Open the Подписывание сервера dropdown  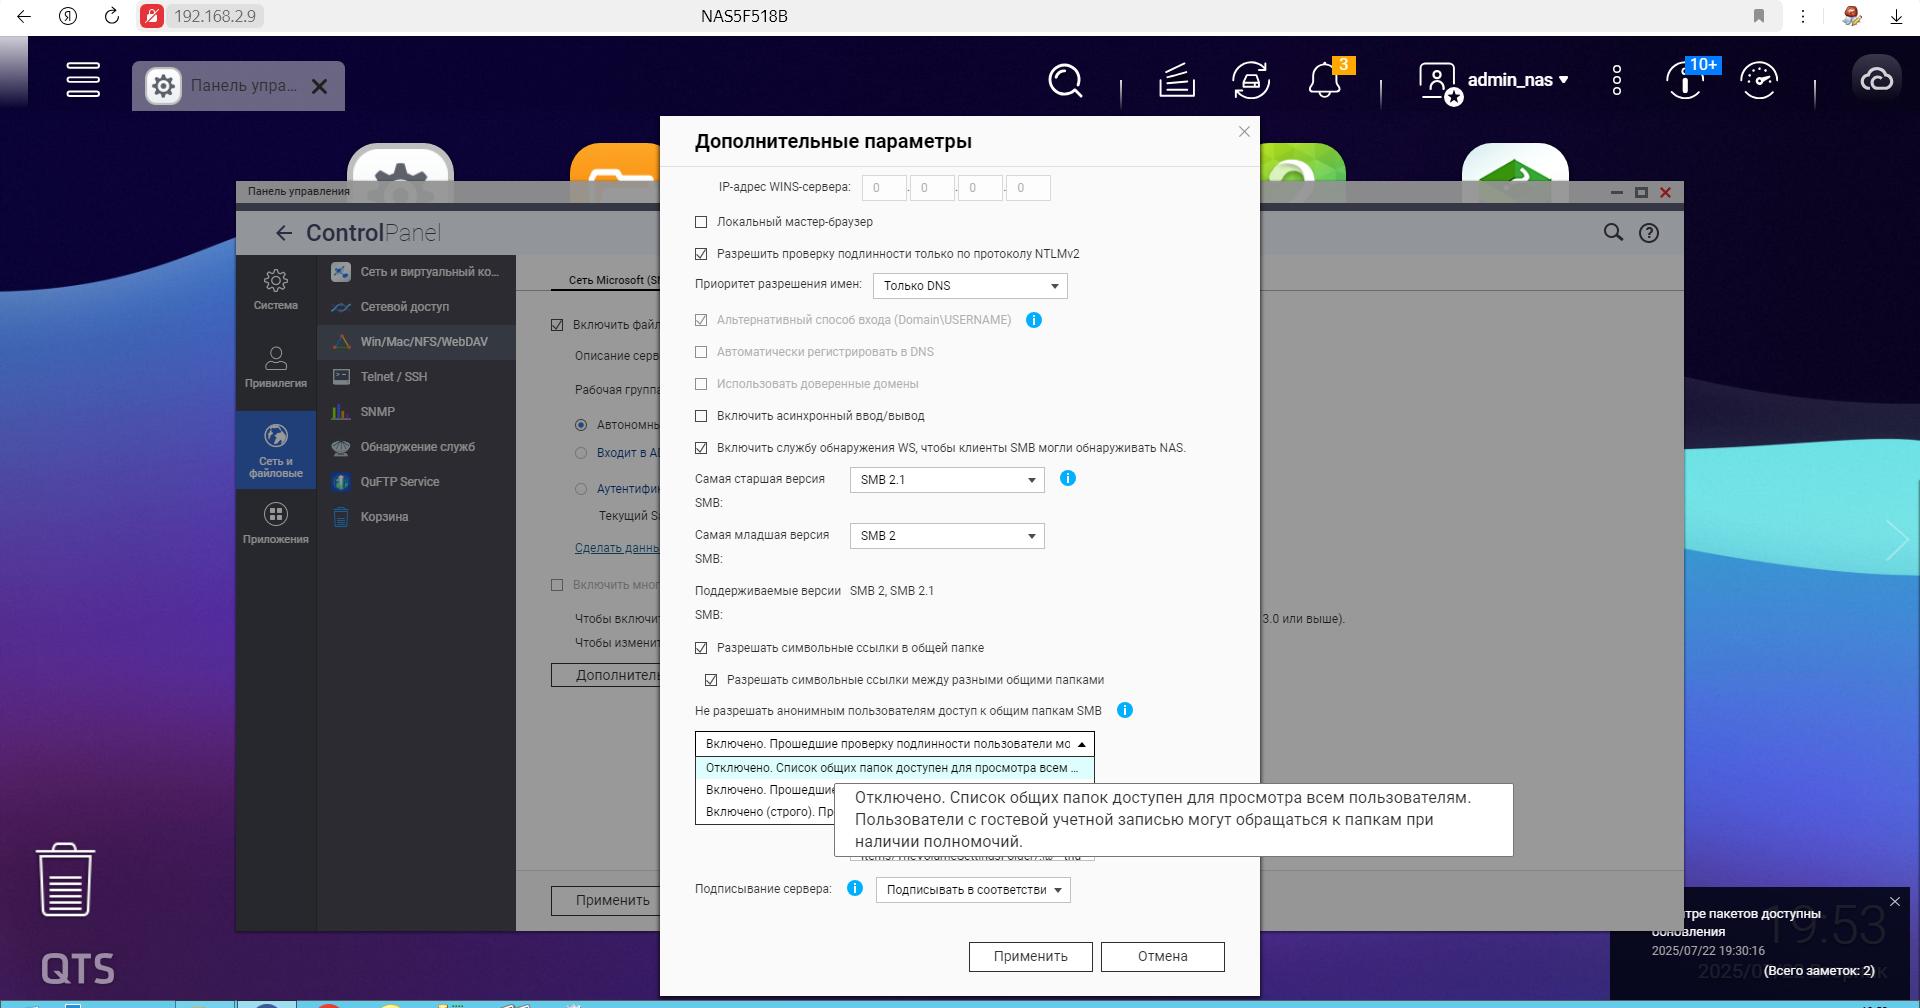pyautogui.click(x=973, y=890)
